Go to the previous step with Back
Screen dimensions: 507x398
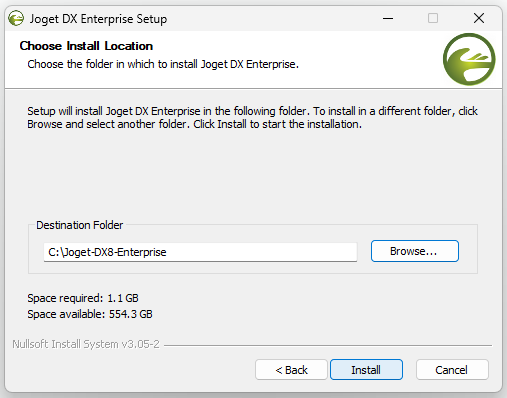pyautogui.click(x=291, y=369)
